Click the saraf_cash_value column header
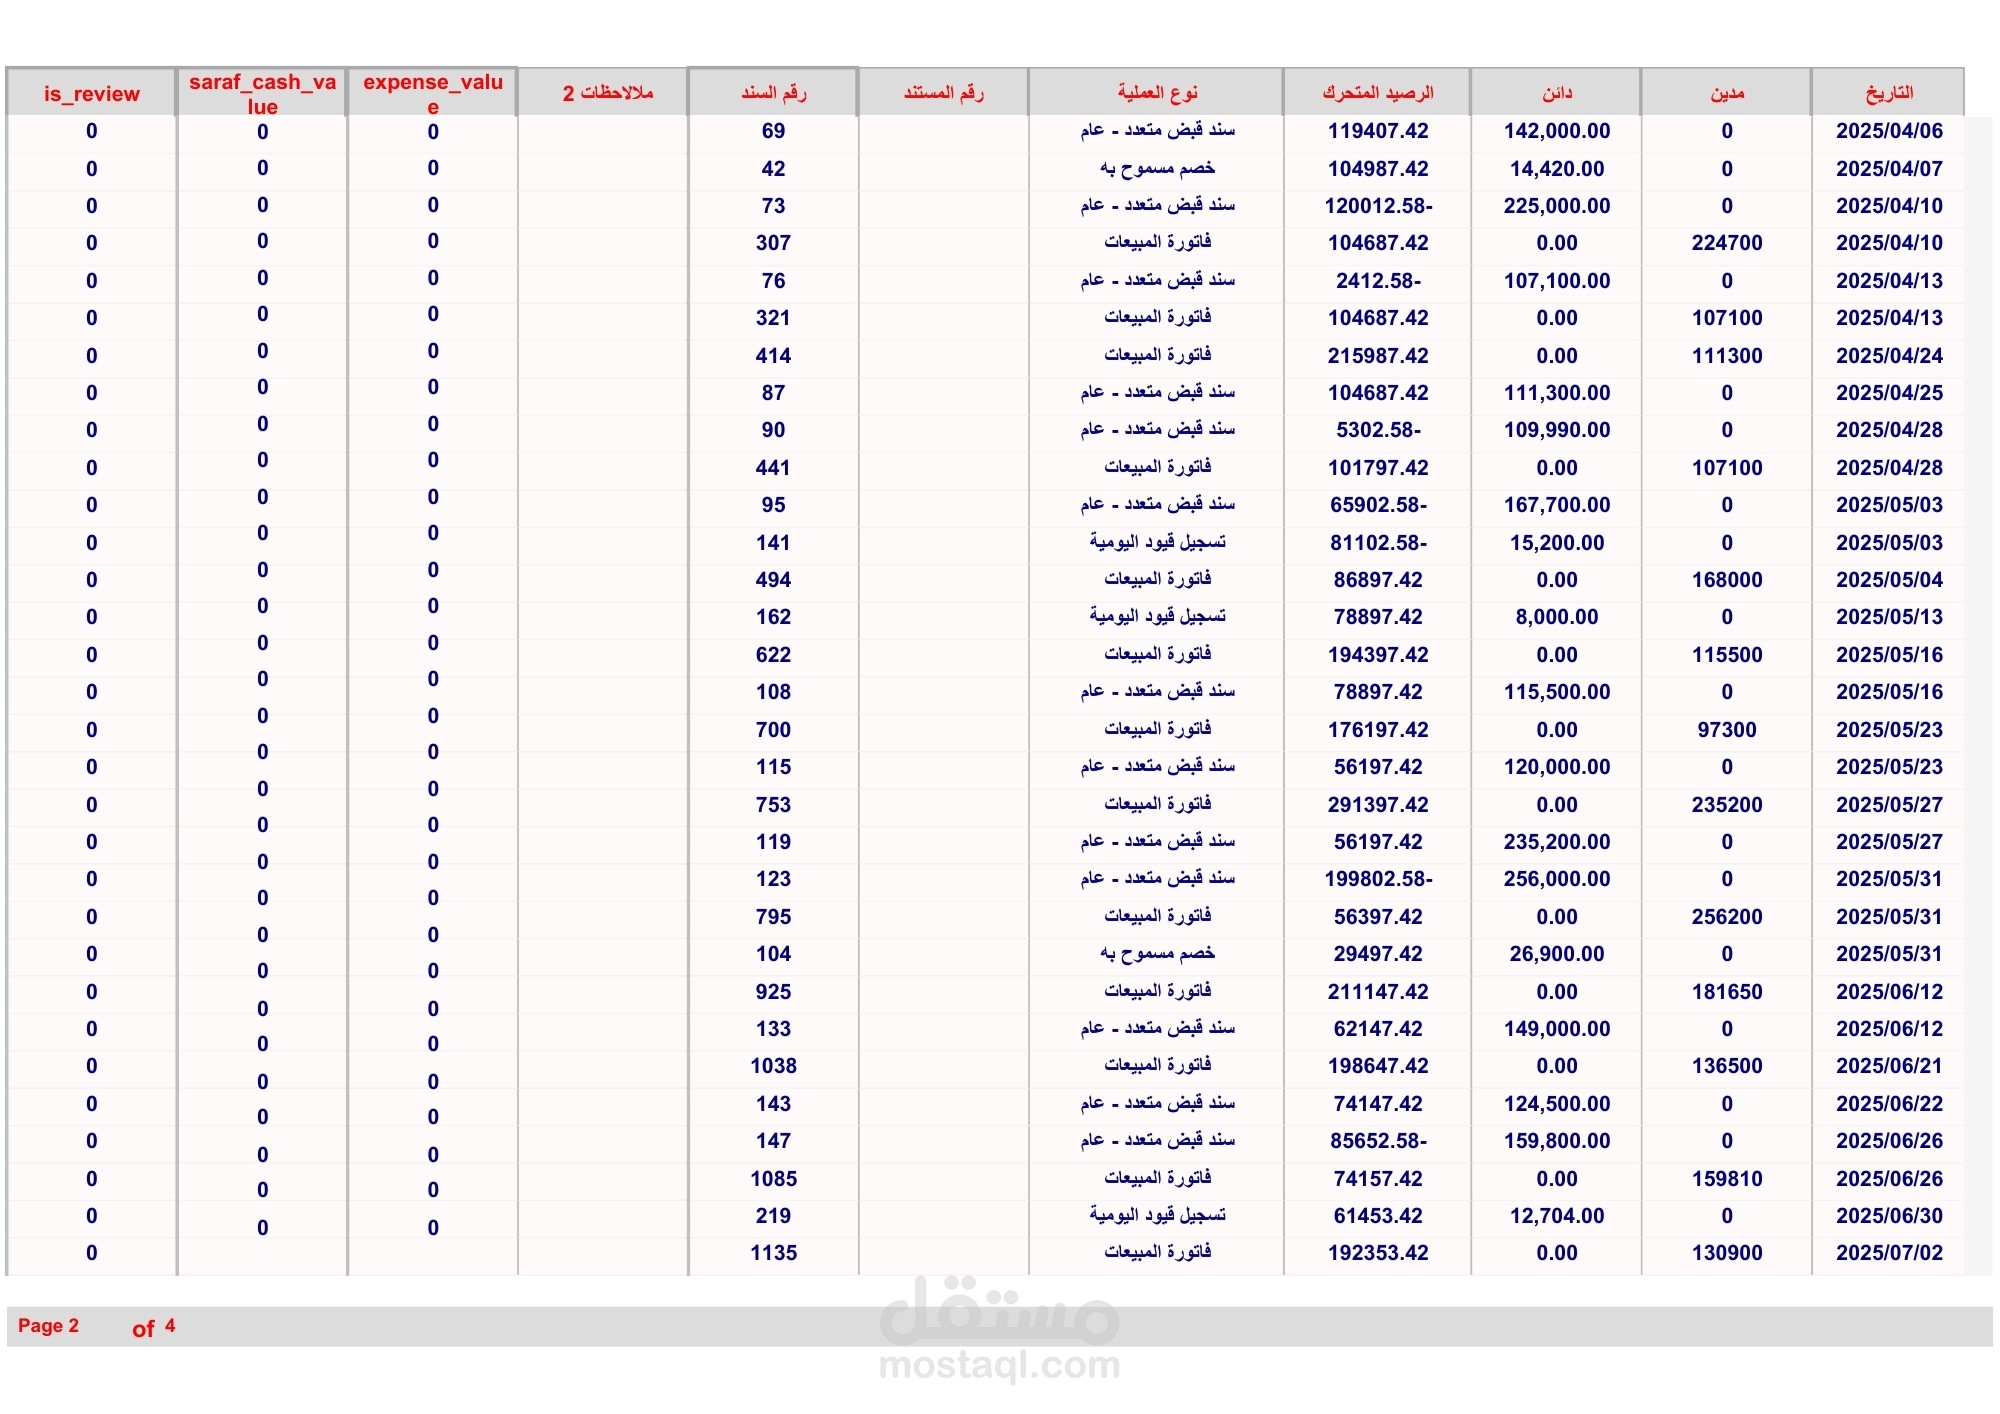2000x1414 pixels. 262,93
